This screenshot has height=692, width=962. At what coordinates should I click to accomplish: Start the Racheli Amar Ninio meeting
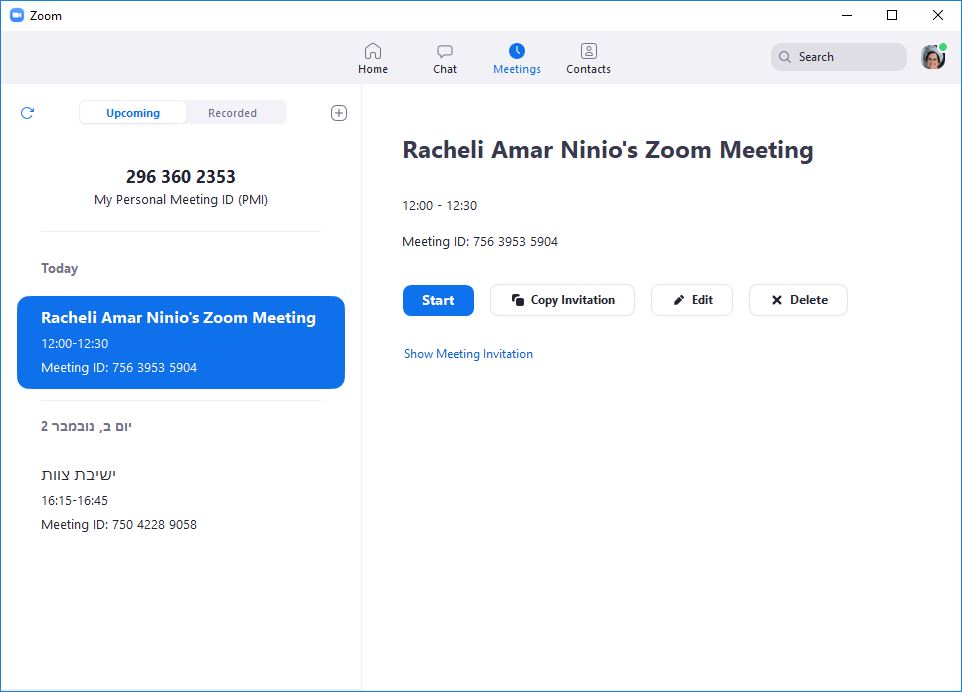[438, 300]
